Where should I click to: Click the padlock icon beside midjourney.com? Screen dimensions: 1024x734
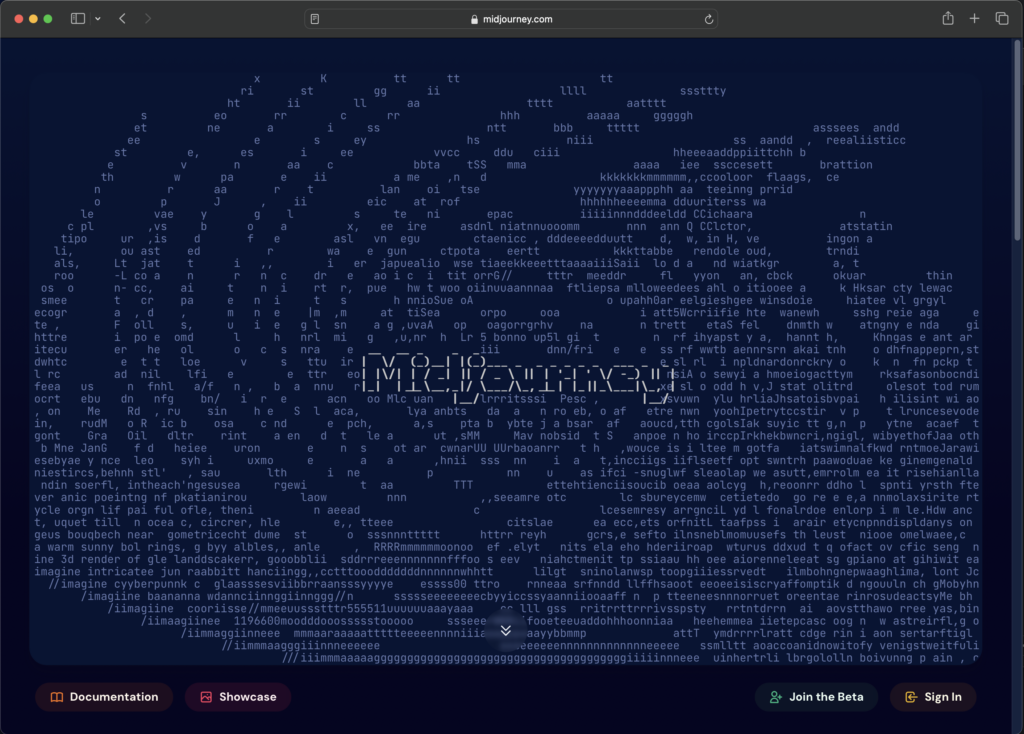coord(474,19)
